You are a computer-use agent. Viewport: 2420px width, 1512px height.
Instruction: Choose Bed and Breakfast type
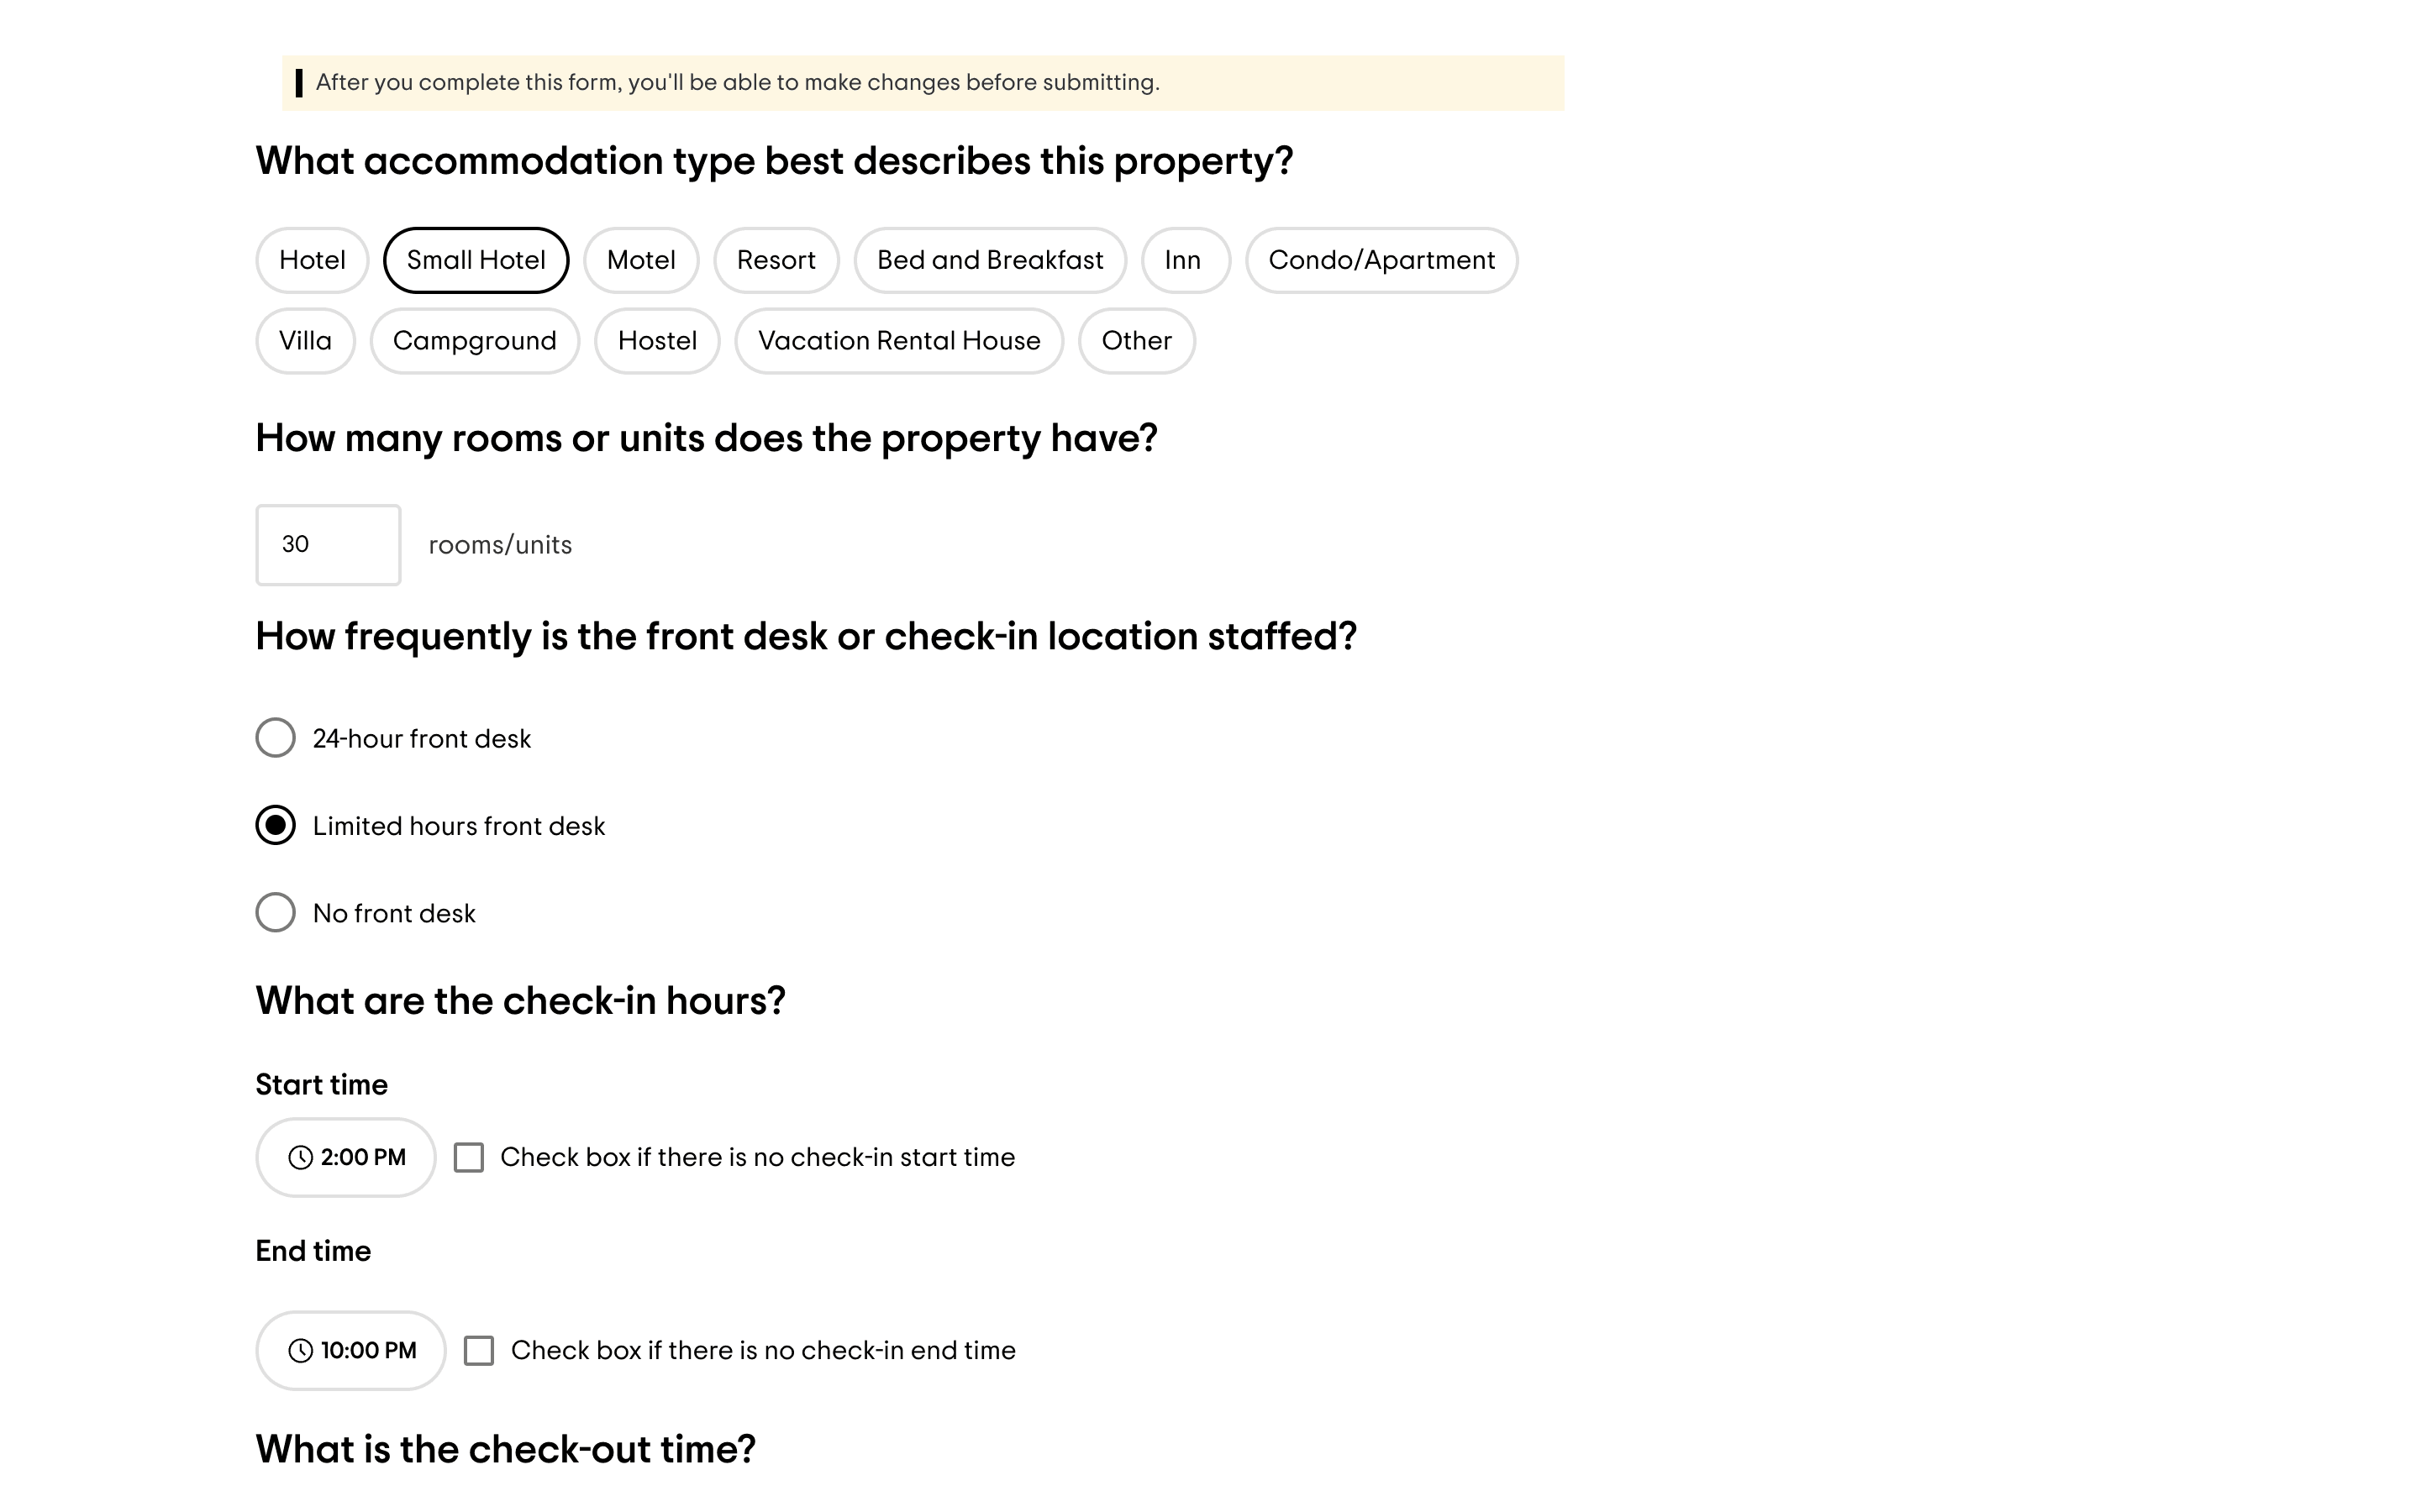click(x=990, y=260)
